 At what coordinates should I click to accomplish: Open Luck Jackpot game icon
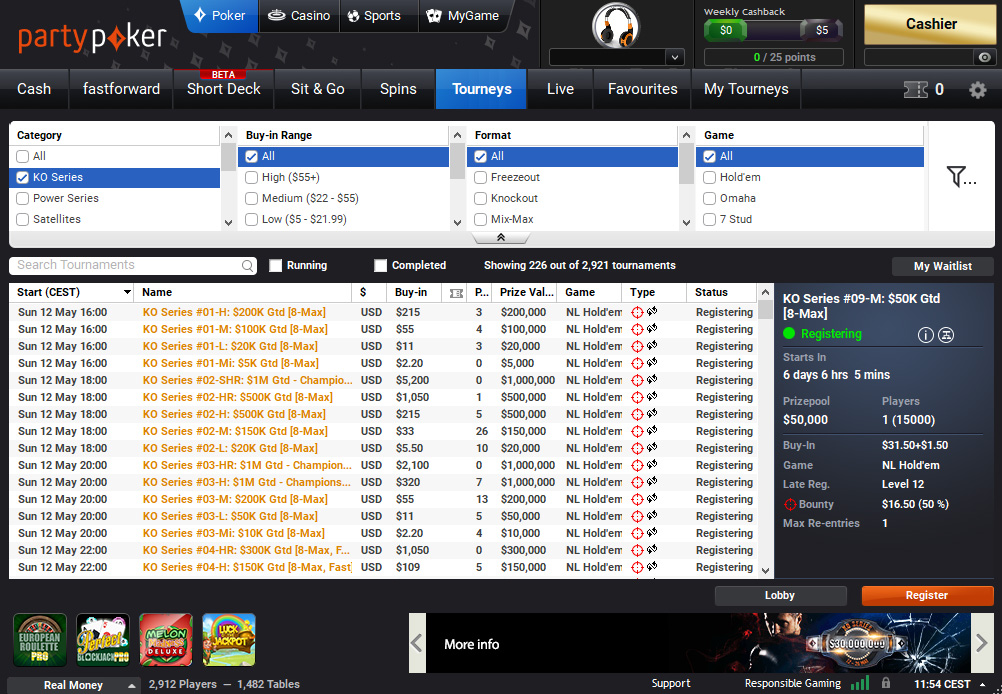(229, 640)
